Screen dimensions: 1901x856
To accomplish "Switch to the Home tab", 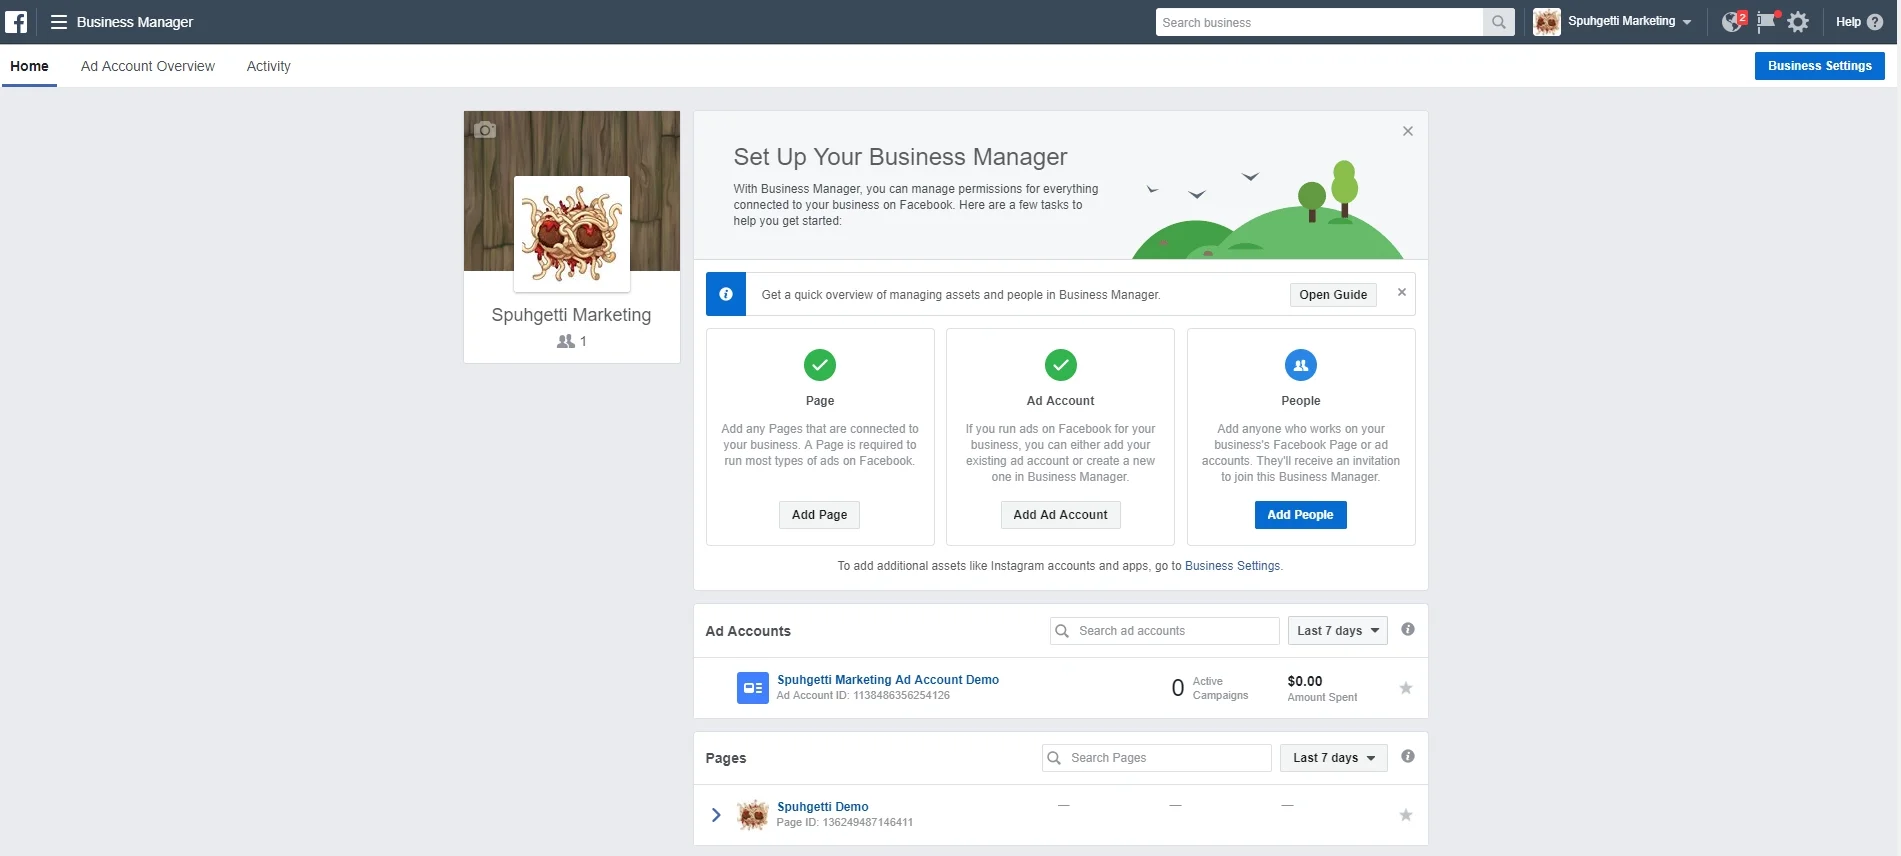I will click(x=29, y=66).
